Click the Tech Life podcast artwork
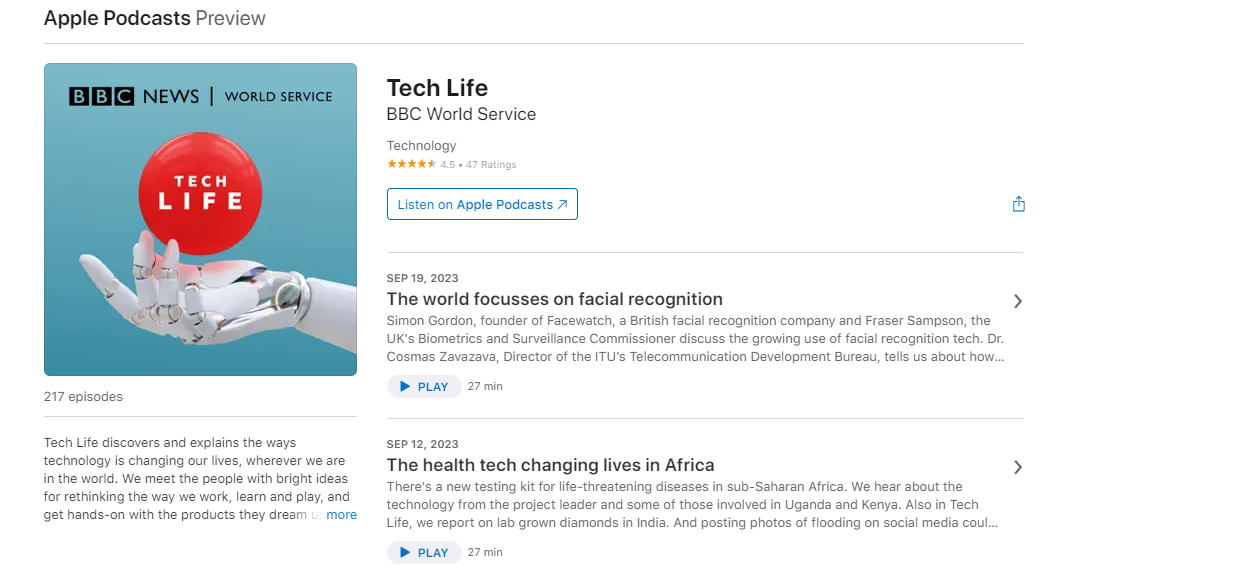The image size is (1258, 579). tap(200, 218)
